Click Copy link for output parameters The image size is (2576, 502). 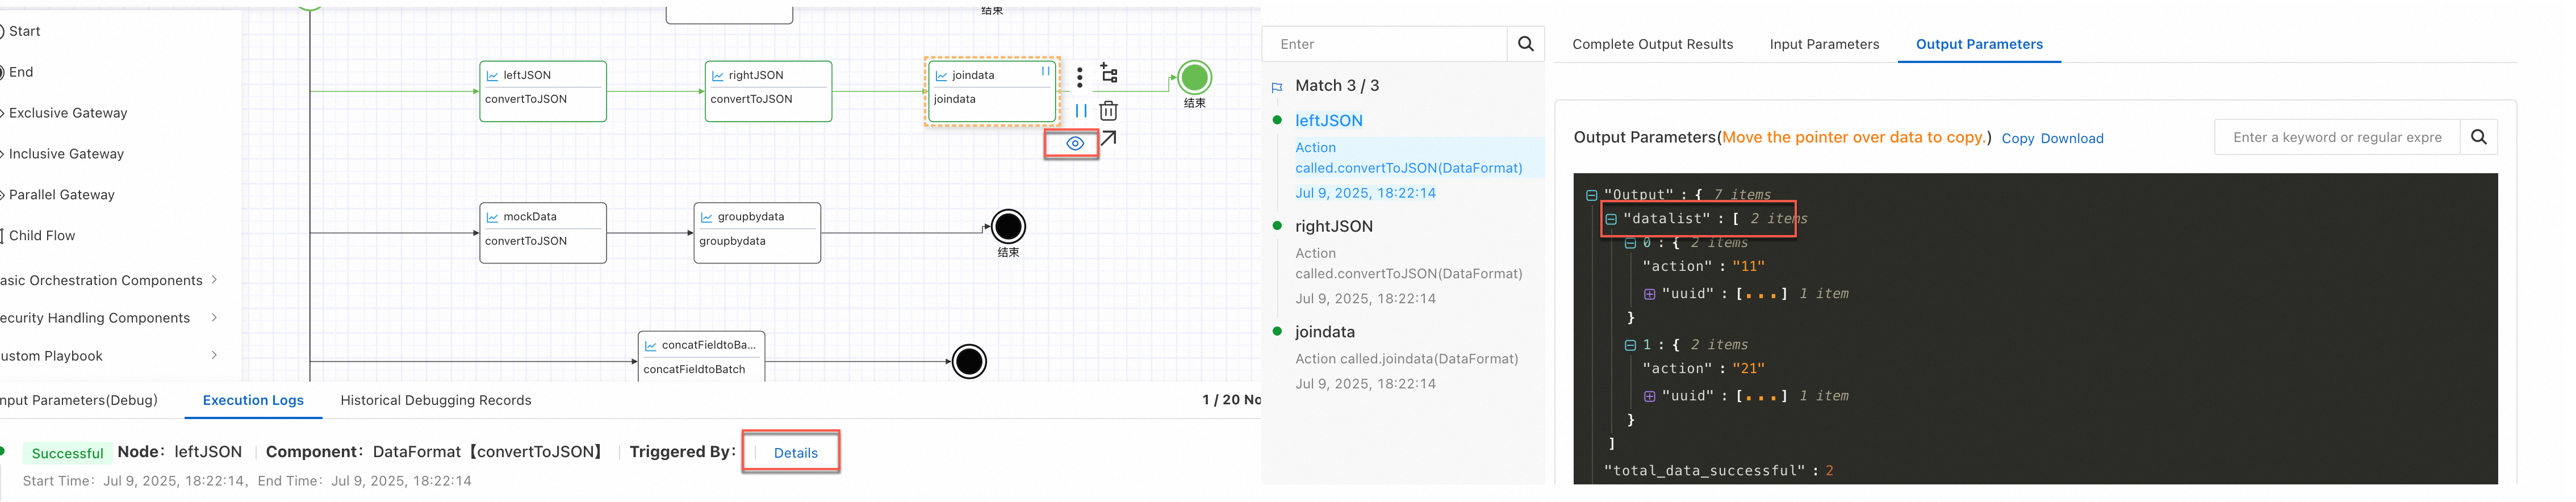tap(2017, 139)
